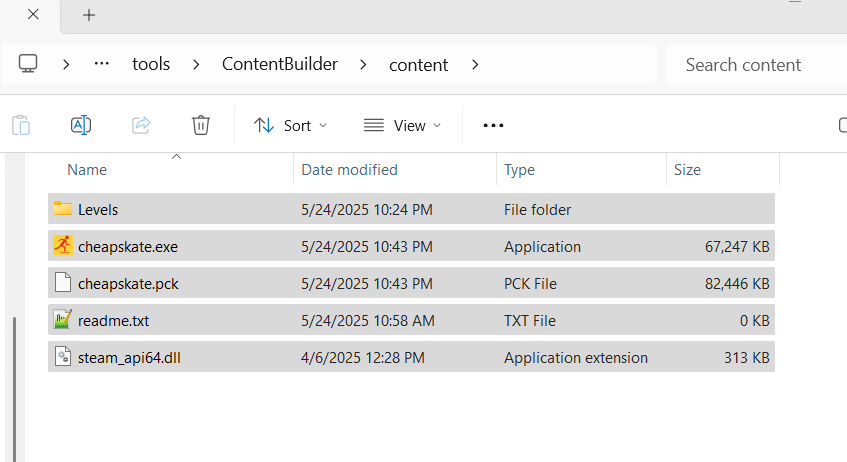Add a new Explorer tab
This screenshot has height=462, width=847.
pyautogui.click(x=89, y=15)
